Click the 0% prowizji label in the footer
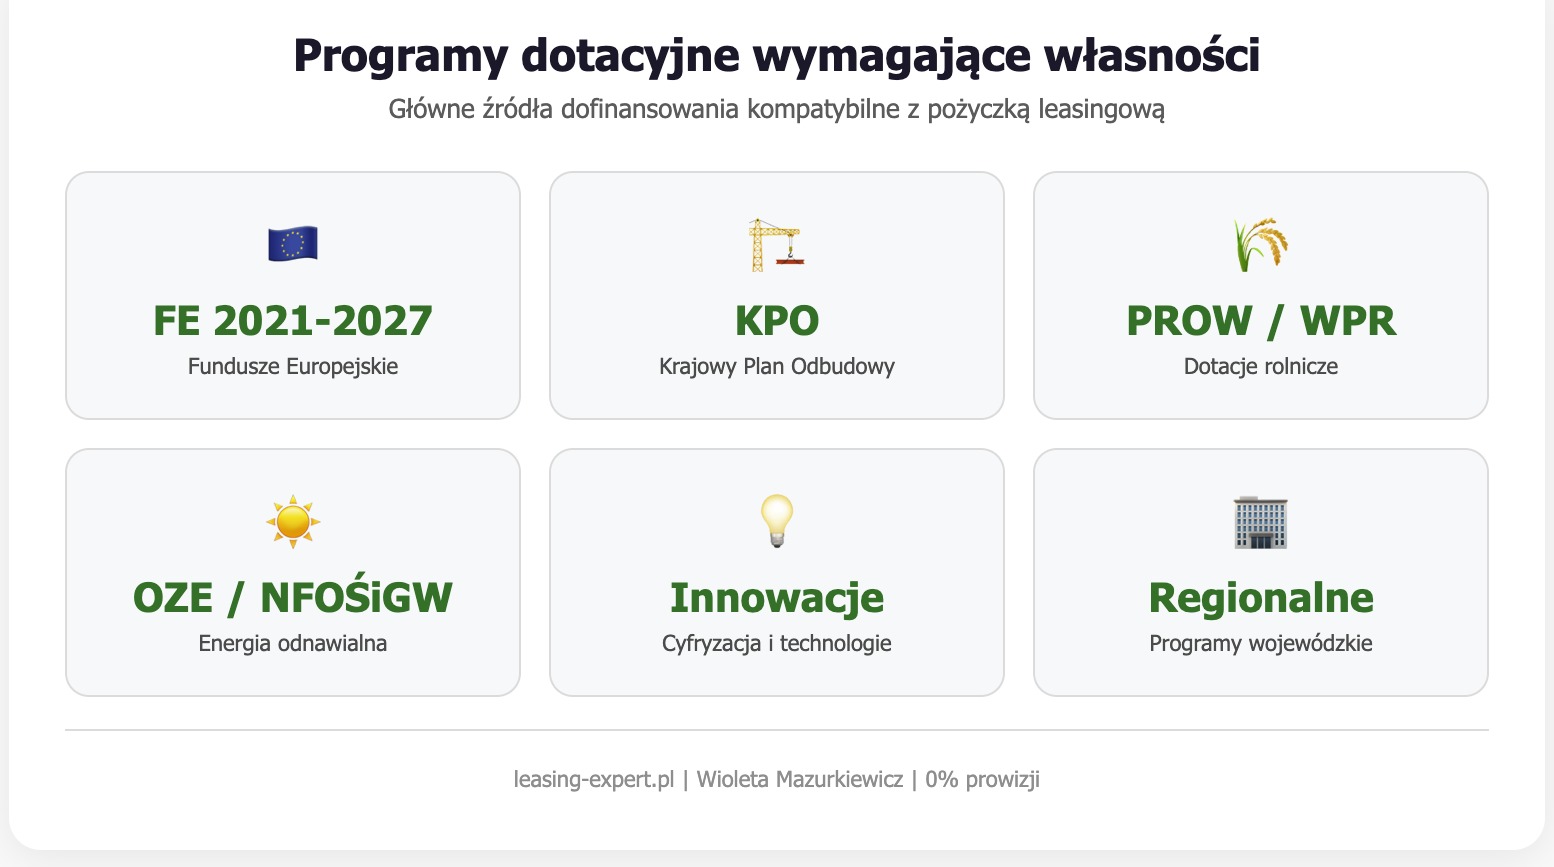1554x867 pixels. pos(983,779)
